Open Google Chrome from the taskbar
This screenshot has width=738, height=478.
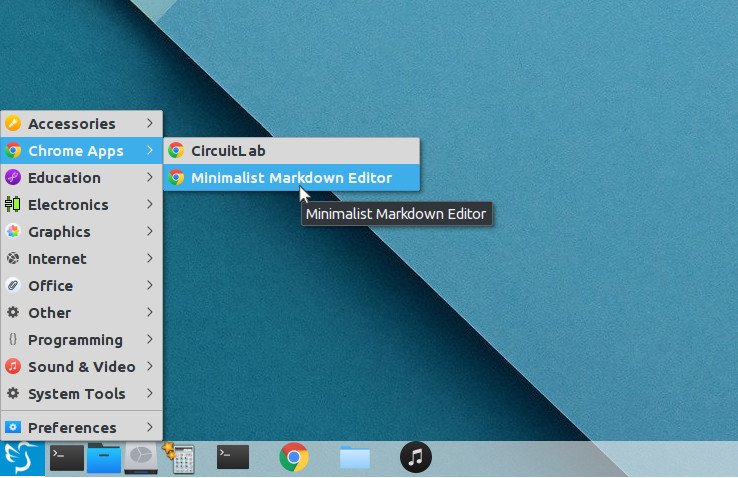point(294,457)
